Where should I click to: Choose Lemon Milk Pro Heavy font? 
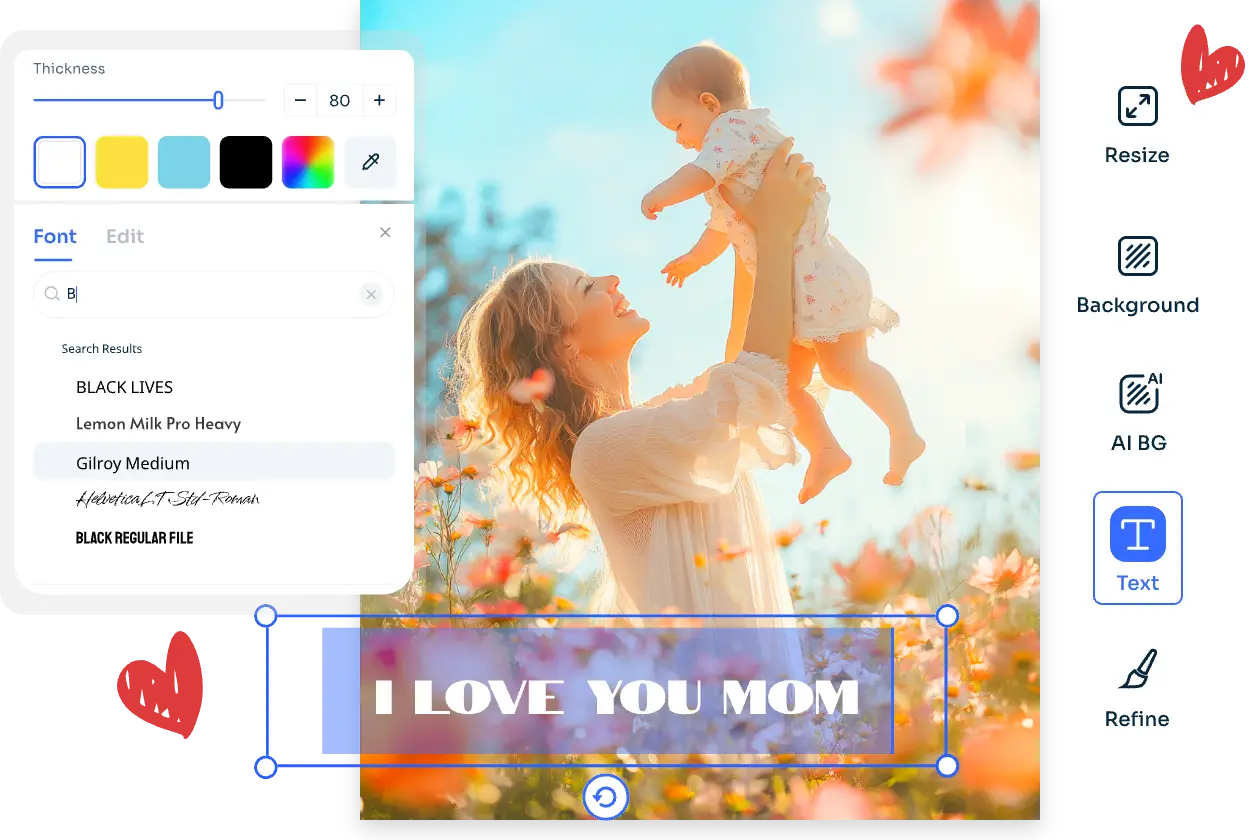[x=158, y=424]
